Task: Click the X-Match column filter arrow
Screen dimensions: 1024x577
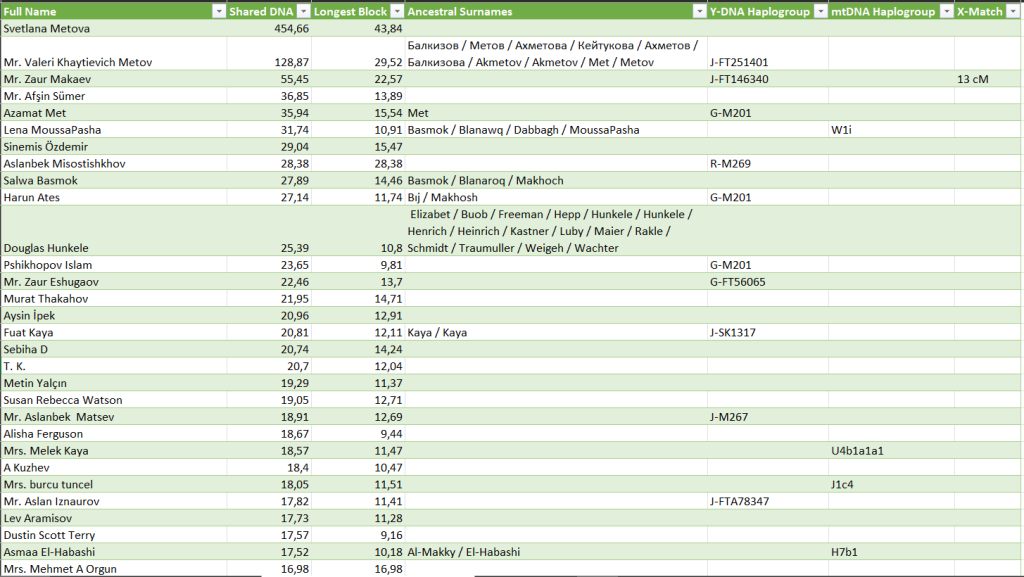Action: (1014, 11)
